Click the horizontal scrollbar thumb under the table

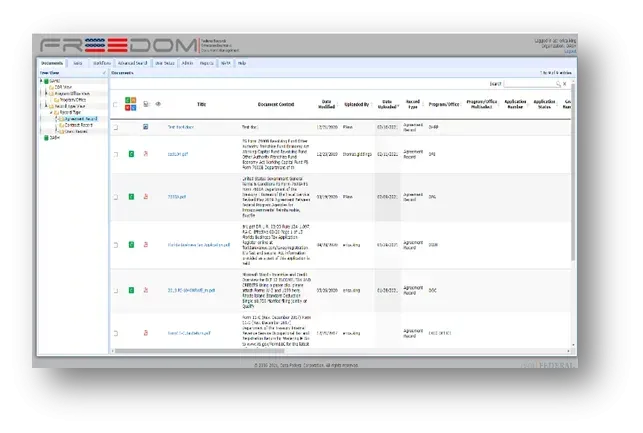[x=200, y=351]
